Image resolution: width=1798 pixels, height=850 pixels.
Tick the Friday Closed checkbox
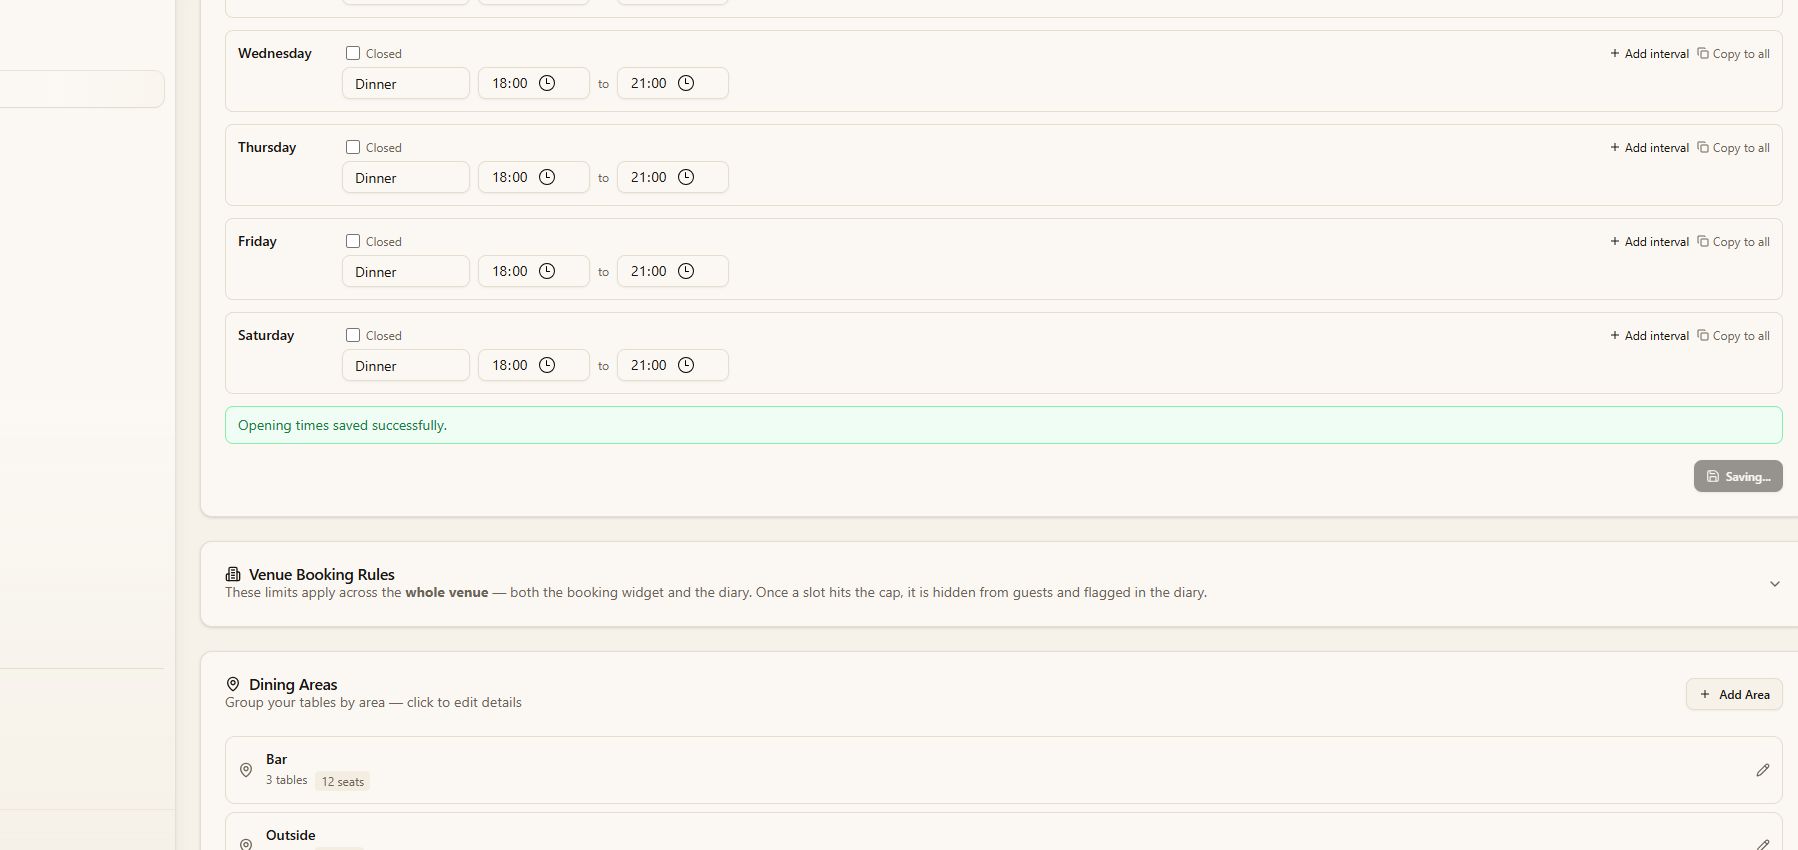353,241
